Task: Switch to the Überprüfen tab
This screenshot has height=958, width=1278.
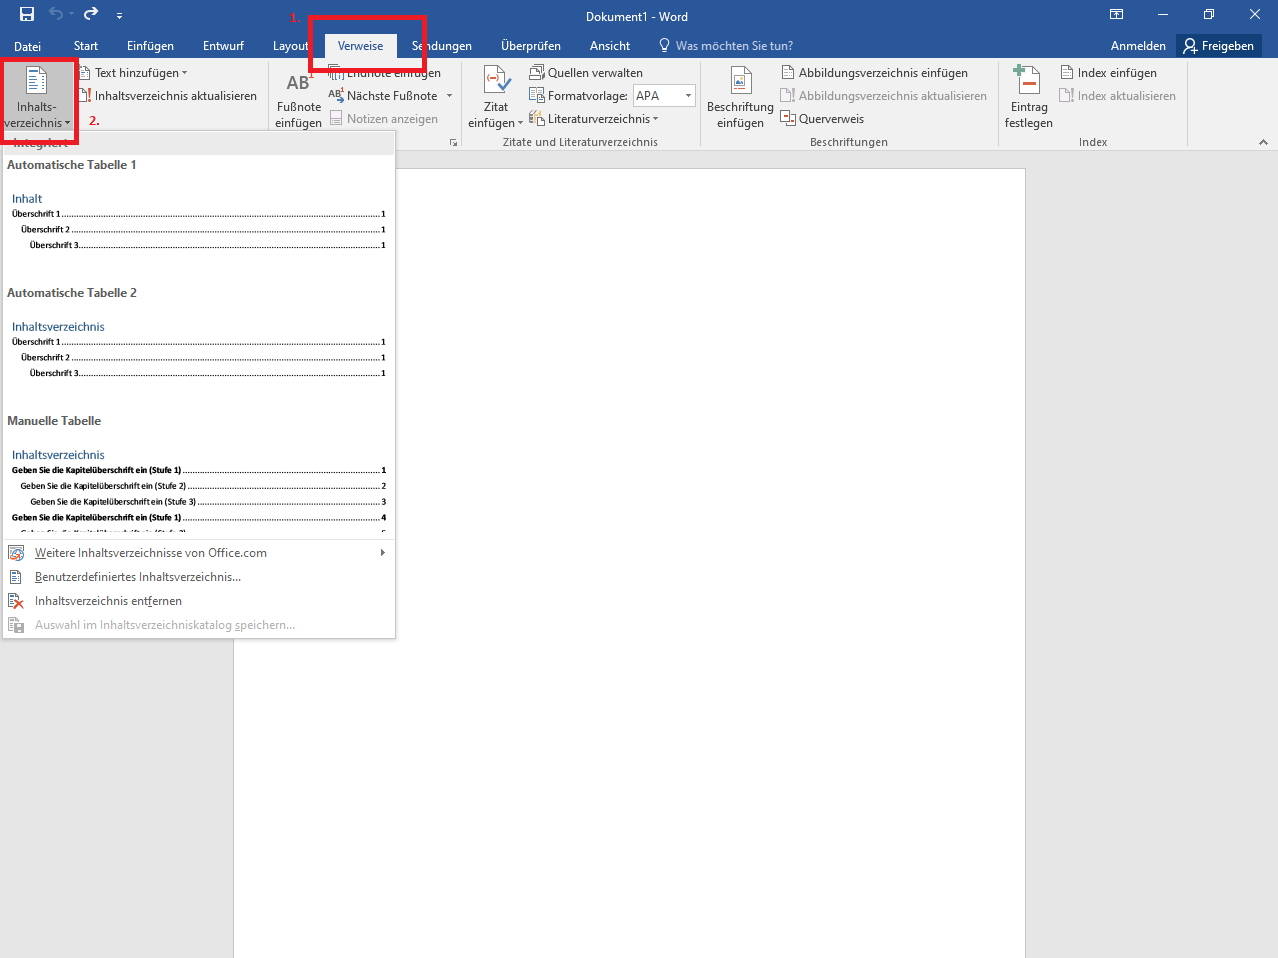Action: pos(531,46)
